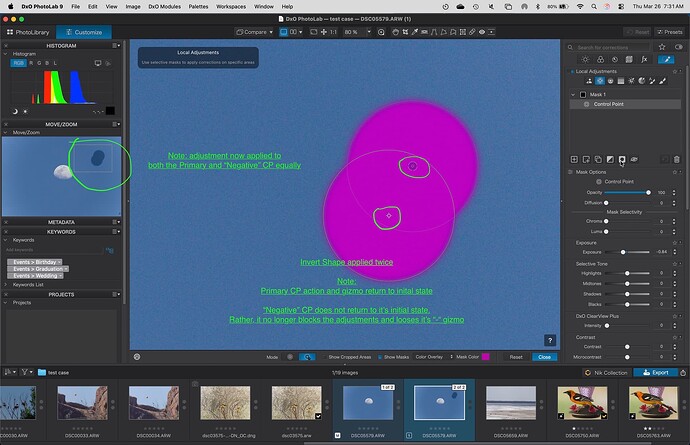Open the HISTOGRAM palette menu dropdown
This screenshot has width=690, height=445.
point(116,45)
